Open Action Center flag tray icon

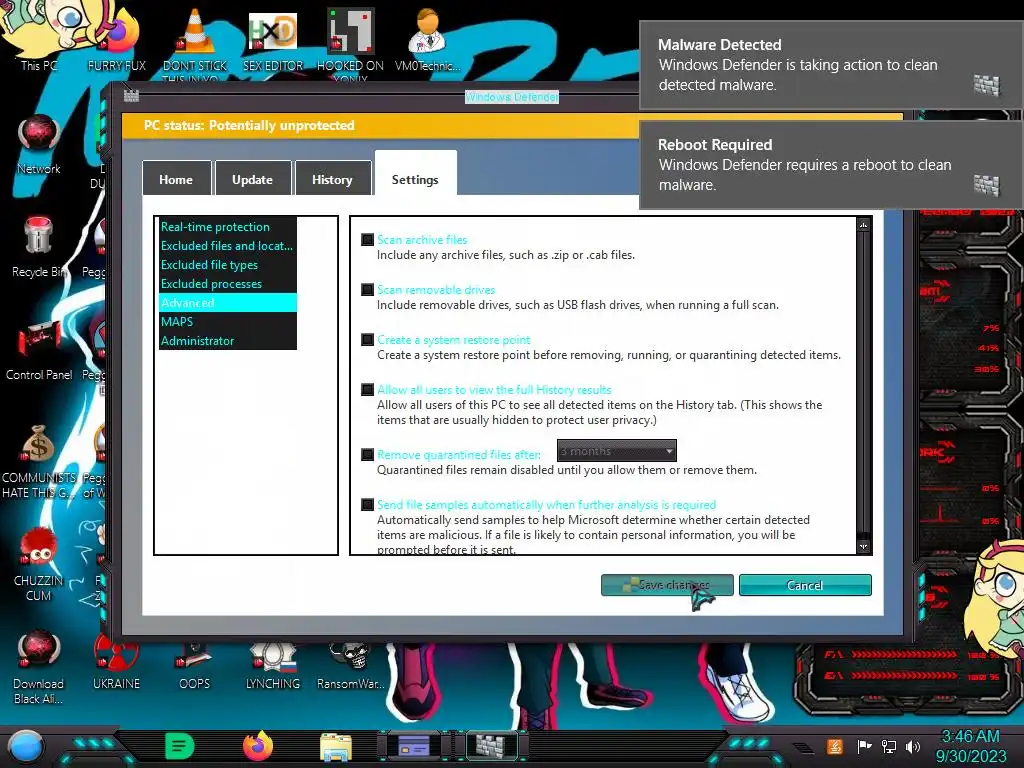pyautogui.click(x=864, y=746)
